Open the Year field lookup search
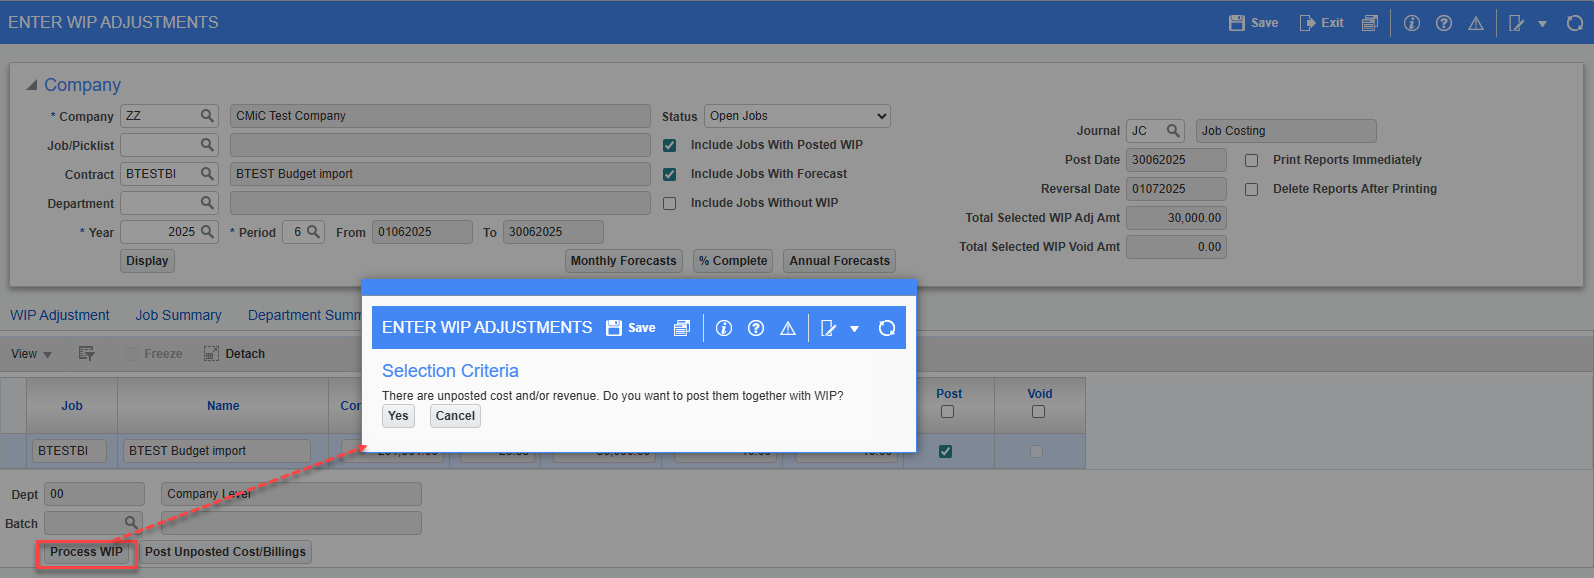Screen dimensions: 1594x578 [x=208, y=232]
